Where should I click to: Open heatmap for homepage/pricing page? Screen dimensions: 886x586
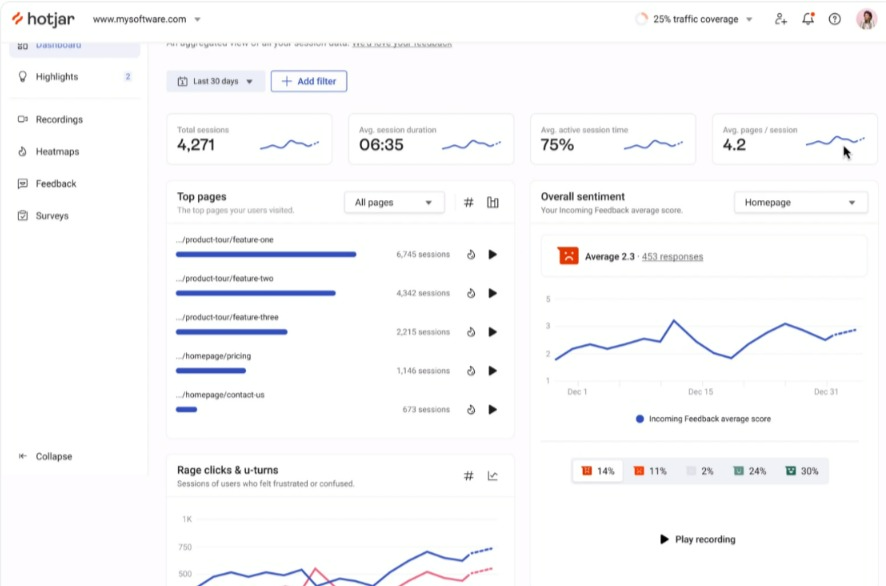pos(471,371)
